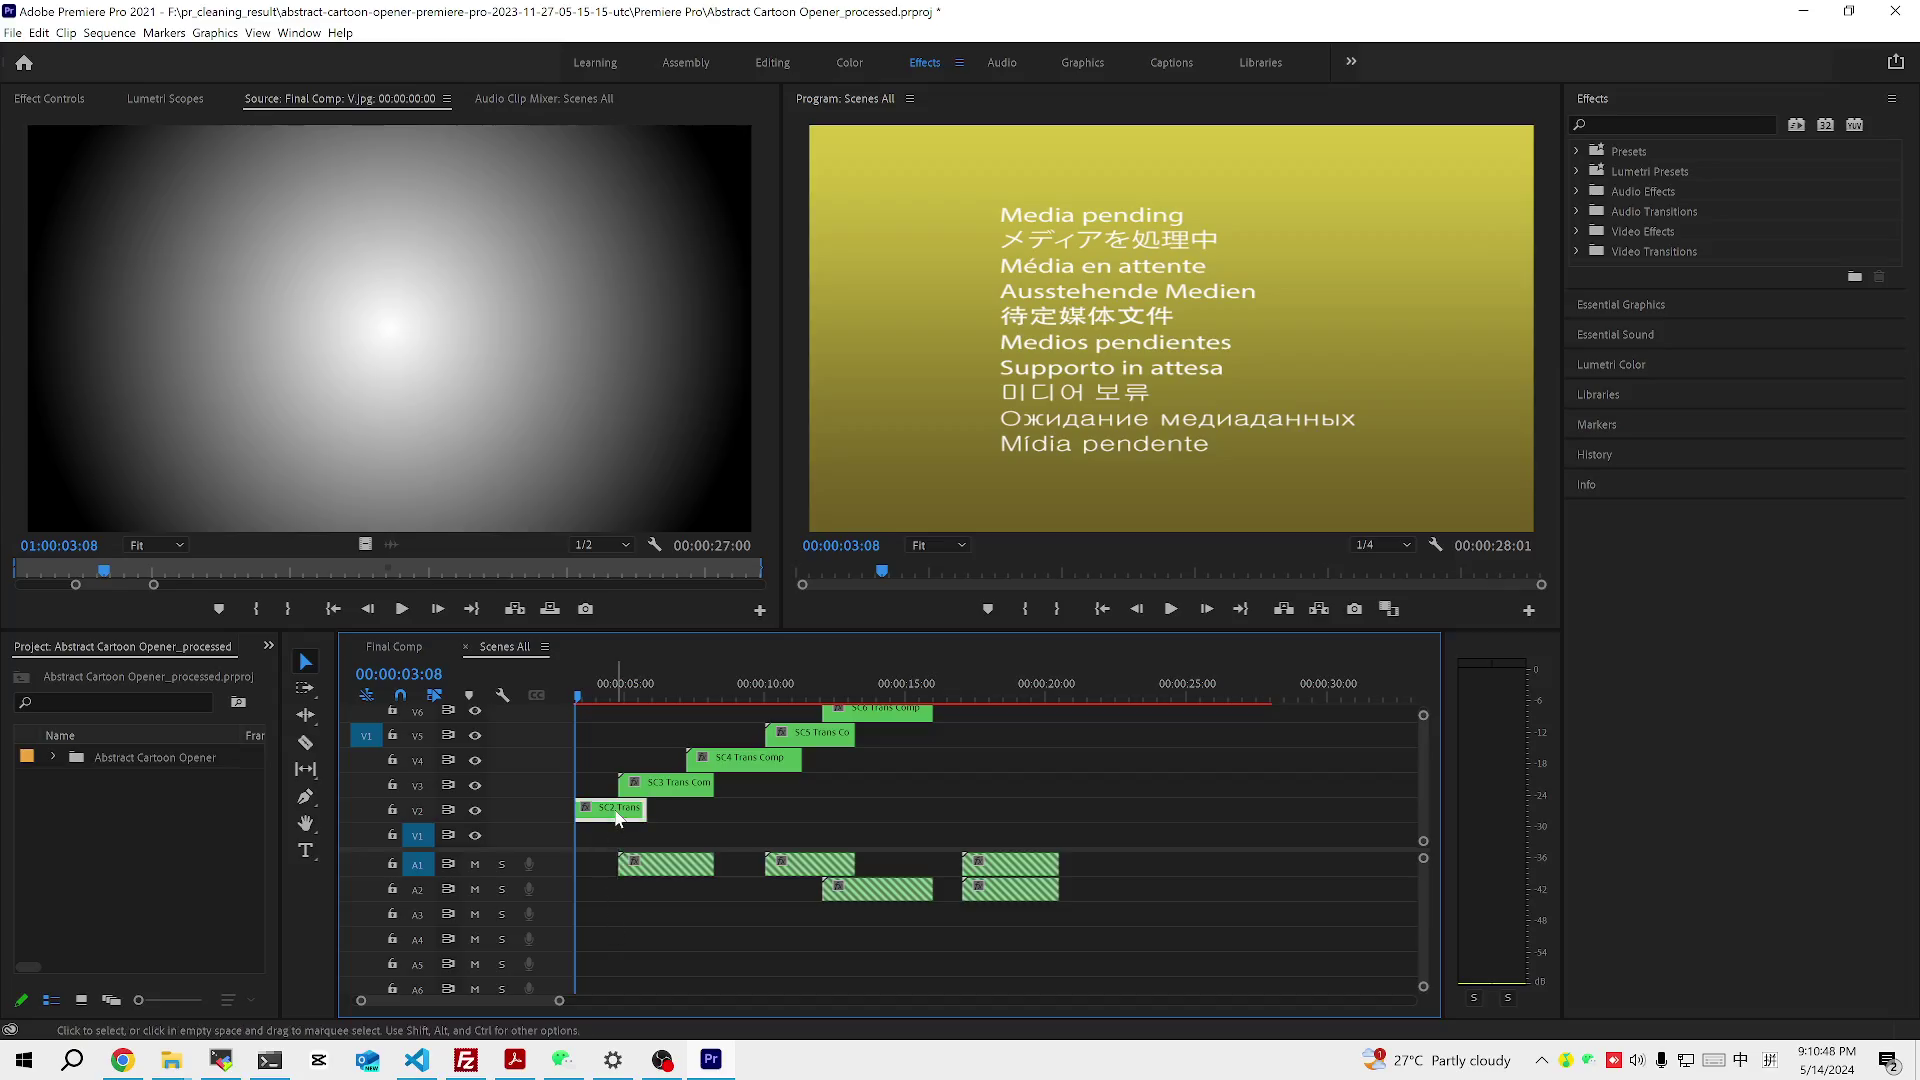This screenshot has height=1080, width=1920.
Task: Open the Sequence menu
Action: click(x=109, y=33)
